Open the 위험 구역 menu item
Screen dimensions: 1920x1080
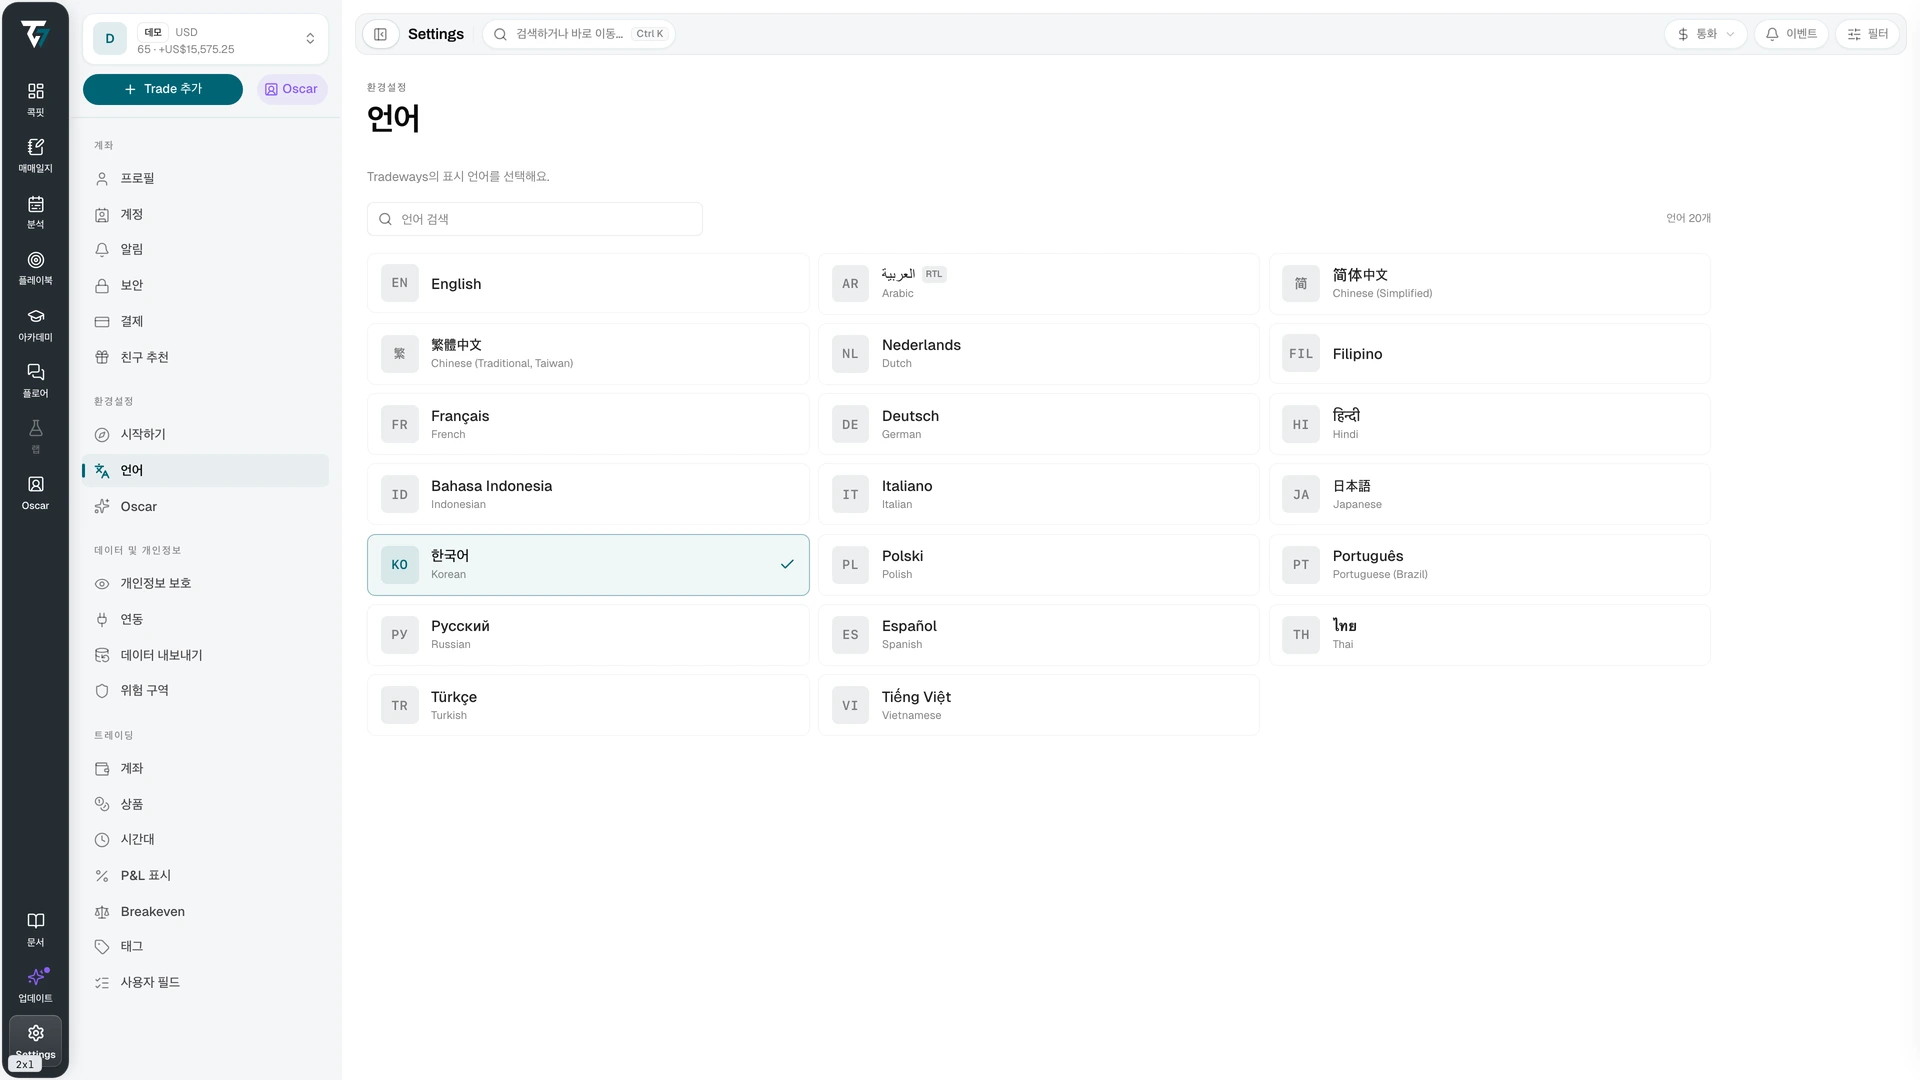point(205,690)
